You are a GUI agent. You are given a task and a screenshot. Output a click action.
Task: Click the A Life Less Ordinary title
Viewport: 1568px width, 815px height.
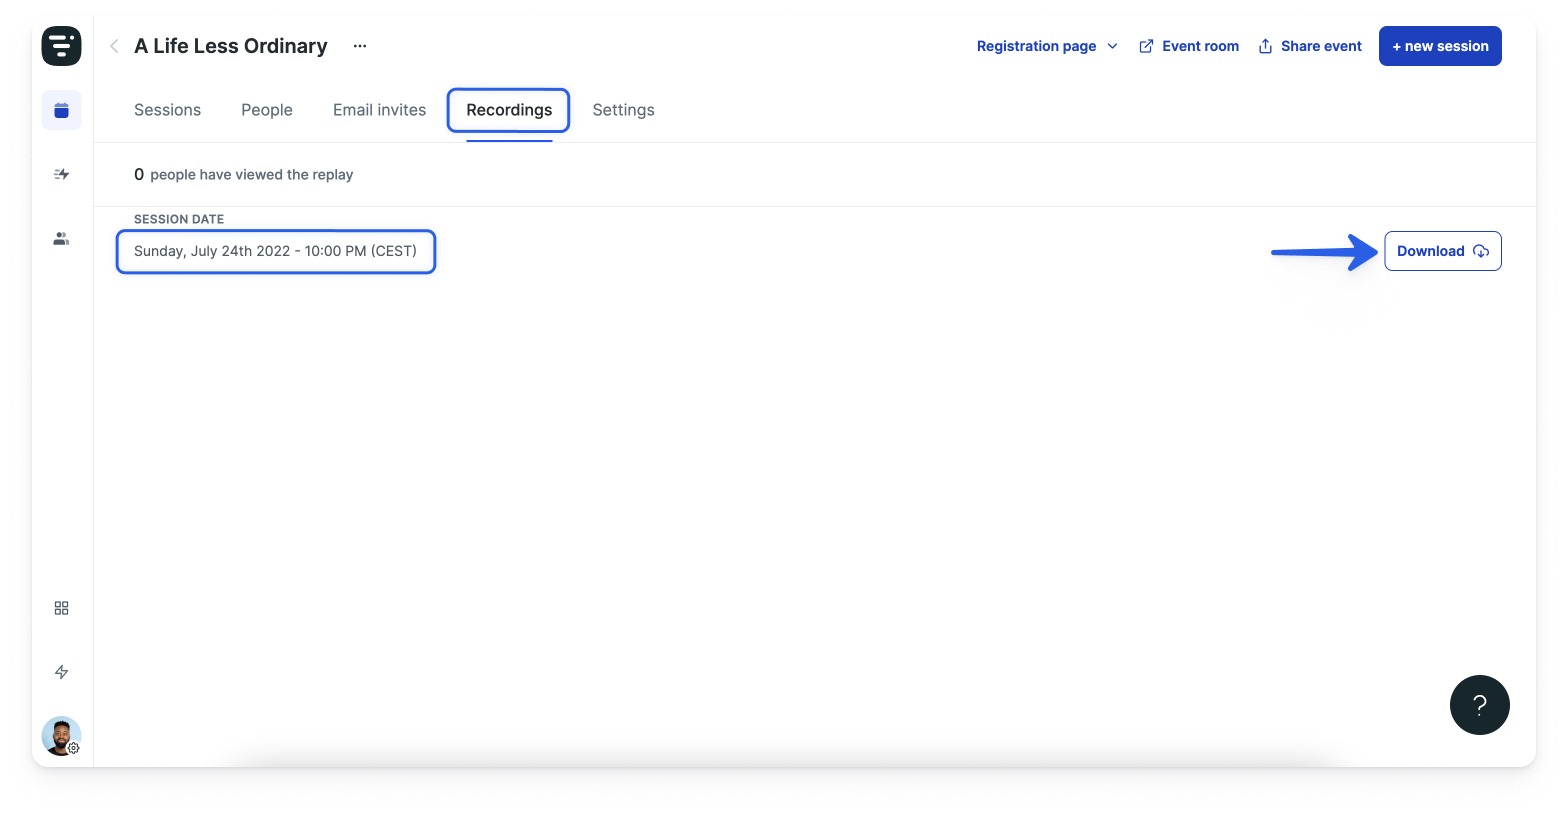(231, 46)
